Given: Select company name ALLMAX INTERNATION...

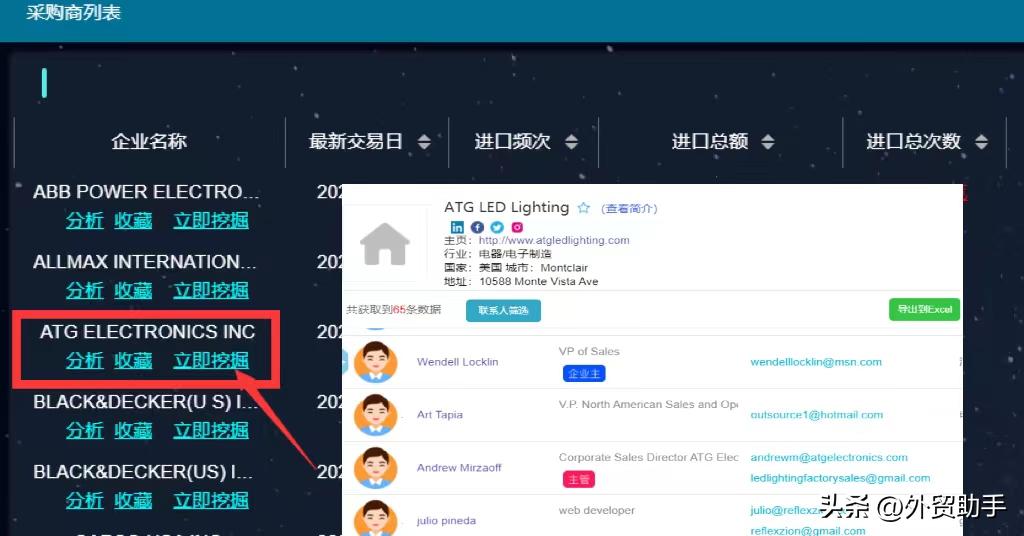Looking at the screenshot, I should [145, 262].
